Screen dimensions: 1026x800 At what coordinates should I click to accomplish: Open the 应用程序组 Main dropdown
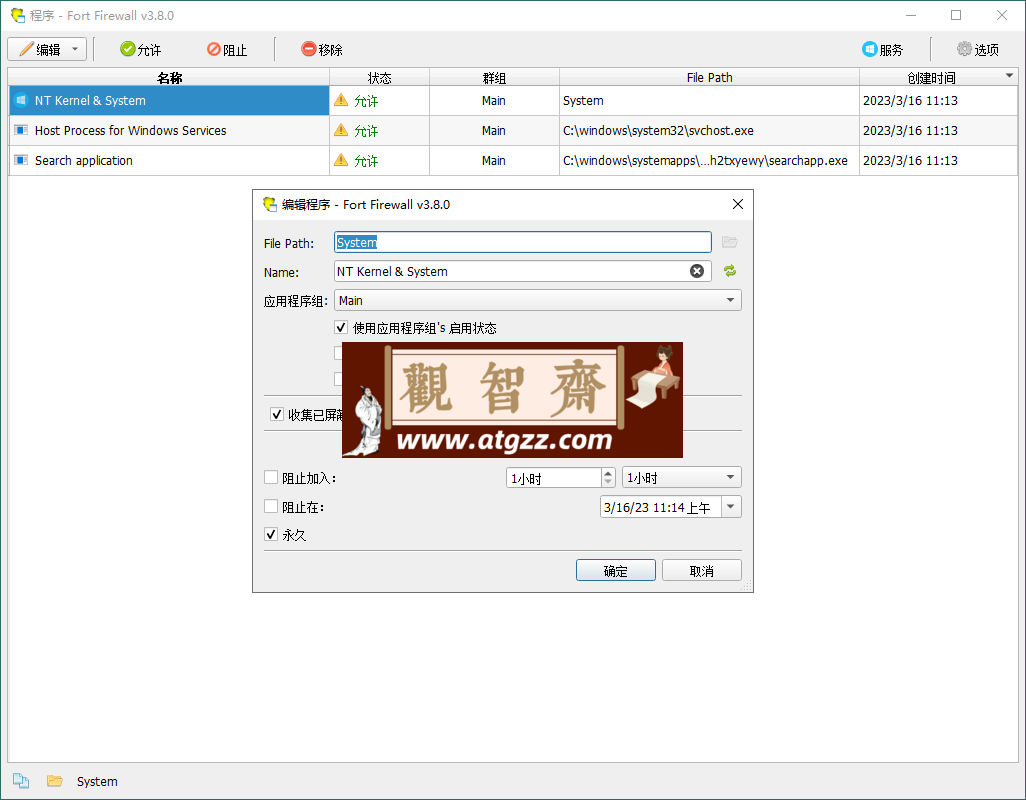pyautogui.click(x=538, y=300)
